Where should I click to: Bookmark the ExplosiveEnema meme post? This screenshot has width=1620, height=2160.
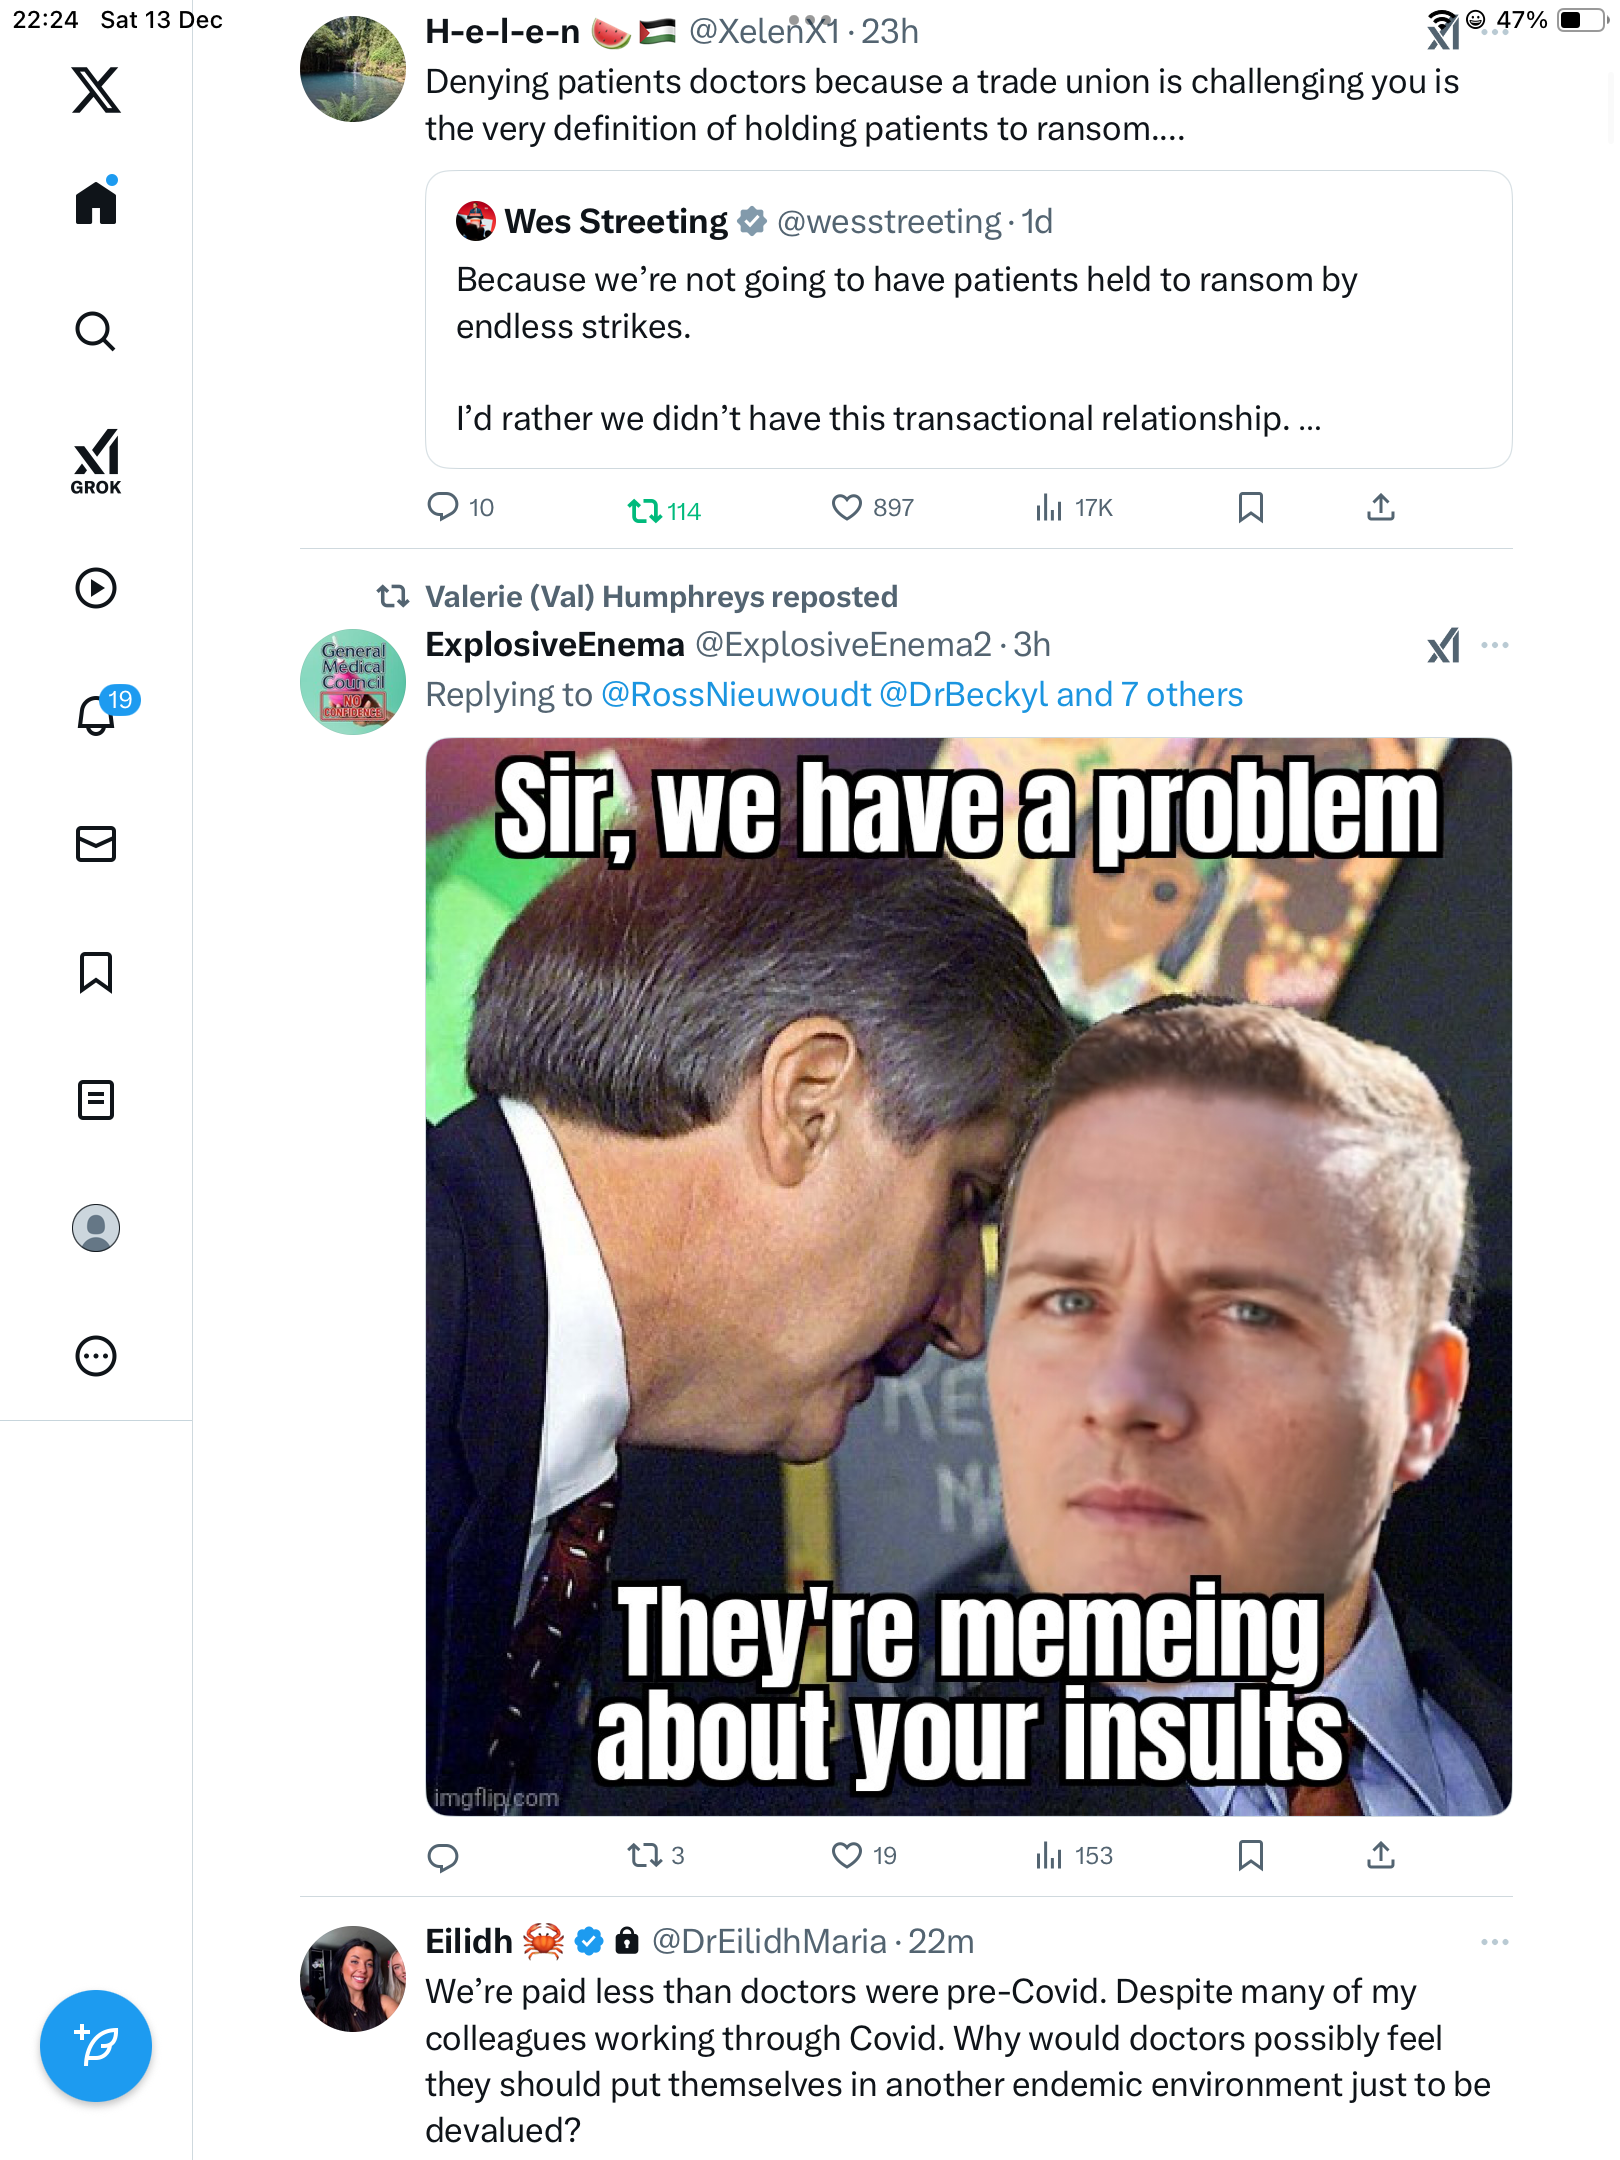(x=1250, y=1856)
